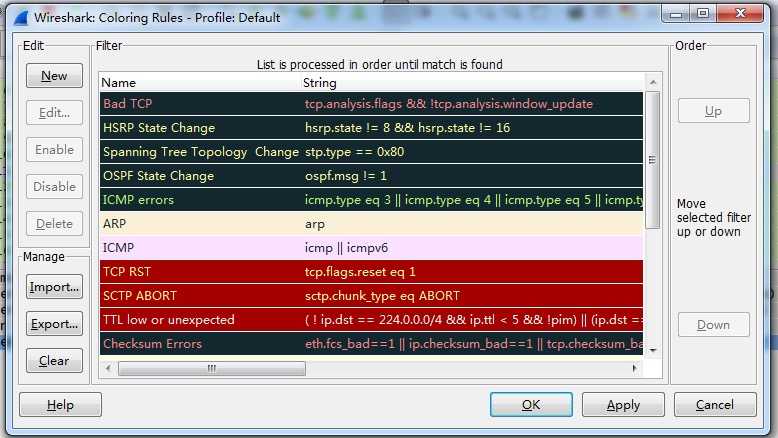This screenshot has height=438, width=778.
Task: Click the Enable button
Action: (54, 150)
